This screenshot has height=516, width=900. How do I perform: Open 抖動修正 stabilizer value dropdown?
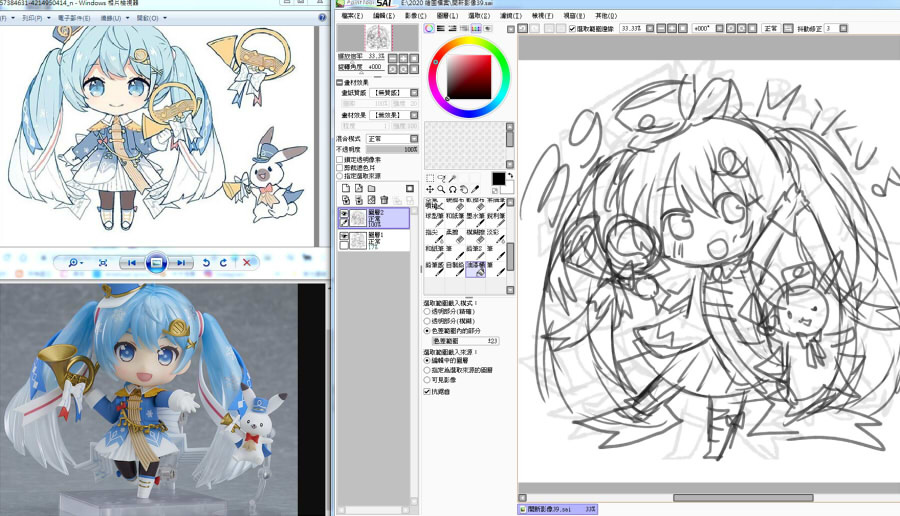pyautogui.click(x=843, y=28)
